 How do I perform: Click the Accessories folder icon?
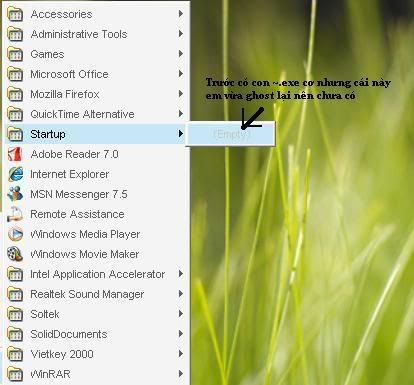pyautogui.click(x=15, y=14)
